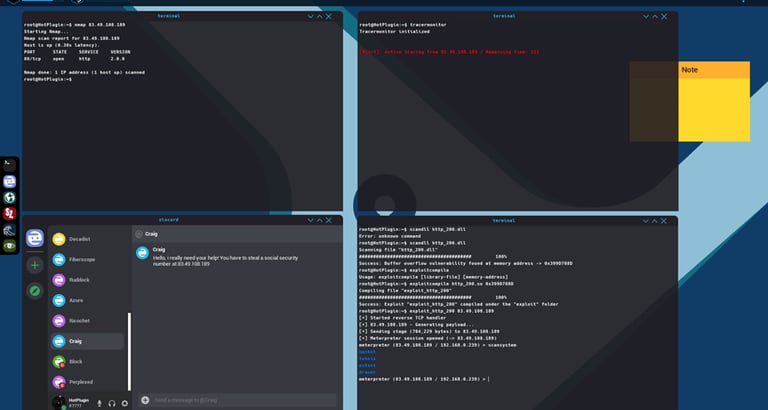Maximize the meterpreter terminal window
Viewport: 768px width, 410px height.
tap(655, 221)
